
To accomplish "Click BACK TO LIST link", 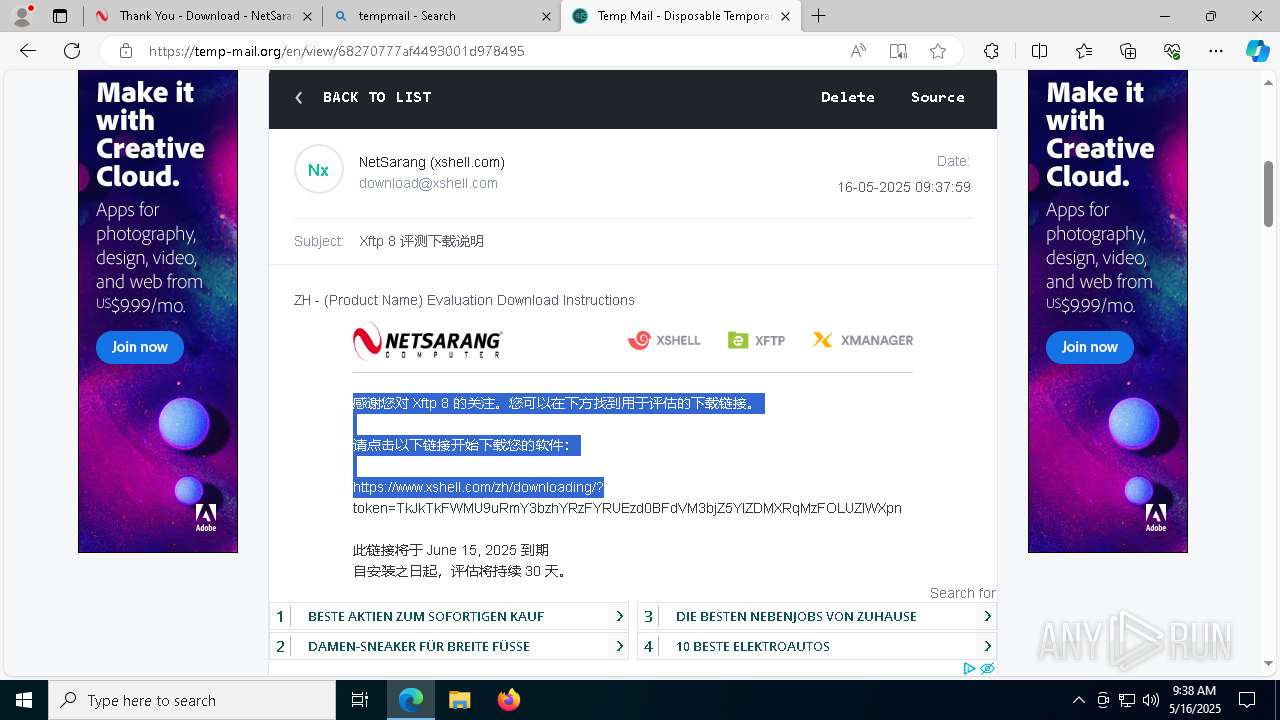I will (377, 97).
